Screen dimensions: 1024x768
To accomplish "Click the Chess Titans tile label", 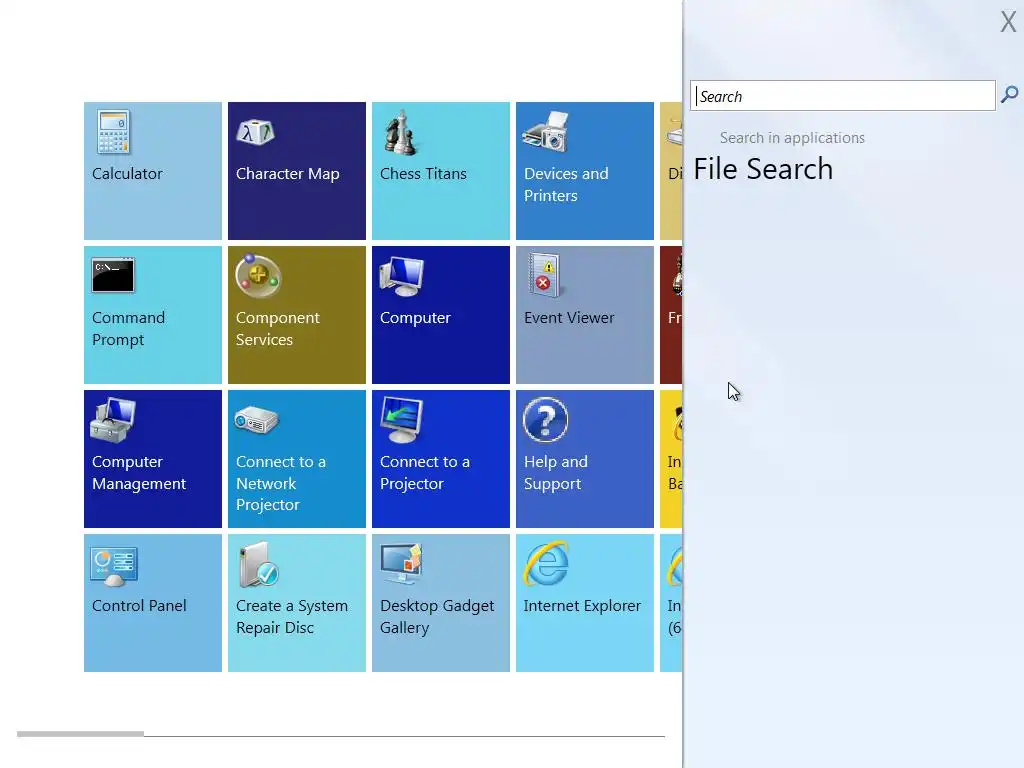I will [423, 174].
